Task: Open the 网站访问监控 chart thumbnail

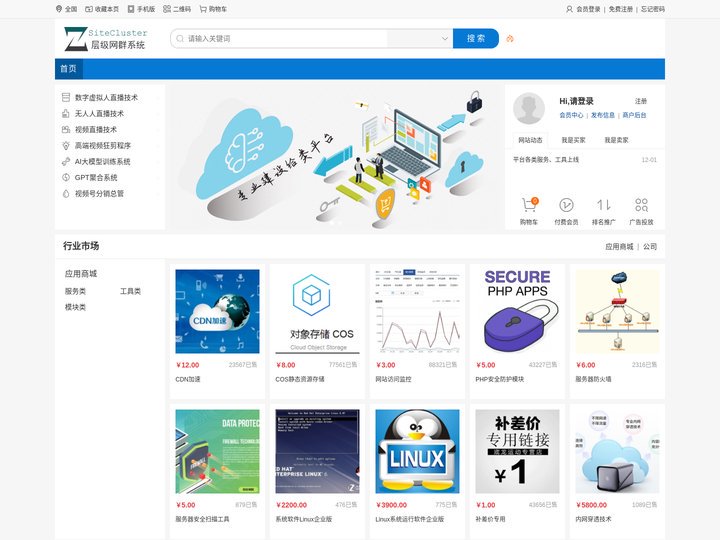Action: click(417, 311)
